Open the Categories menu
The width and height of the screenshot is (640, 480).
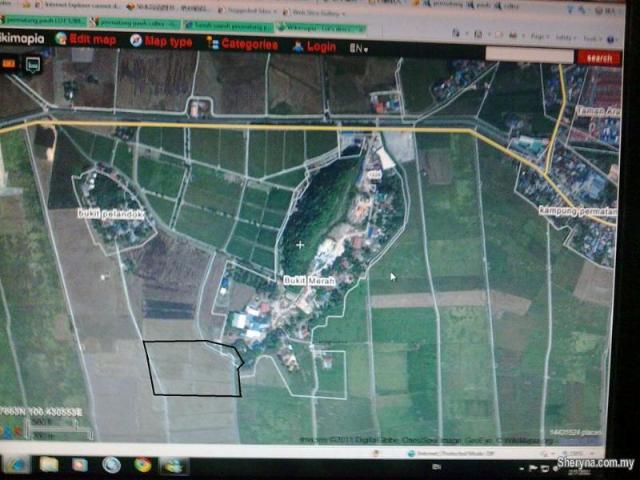pos(250,44)
